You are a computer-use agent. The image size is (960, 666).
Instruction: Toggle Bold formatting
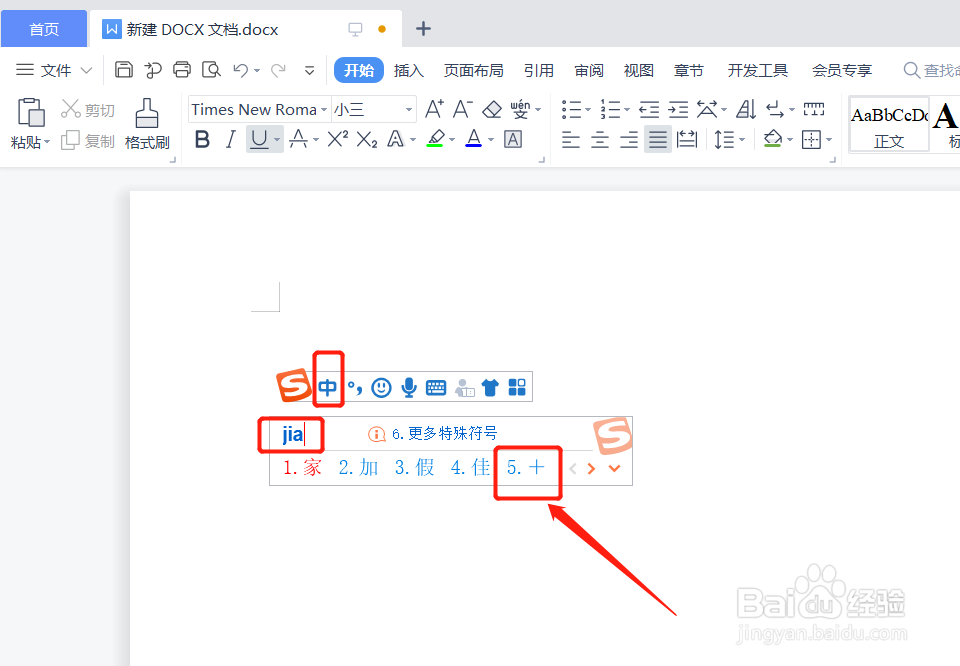[x=202, y=140]
